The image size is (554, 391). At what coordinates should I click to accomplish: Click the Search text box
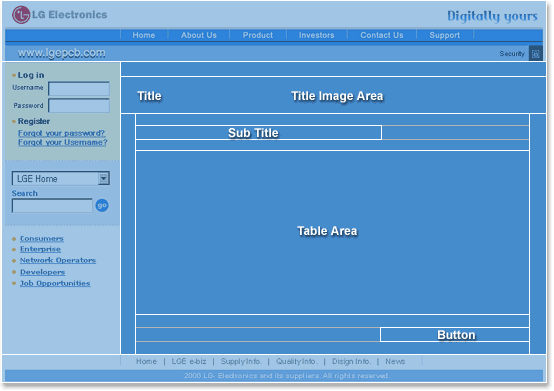pos(52,206)
